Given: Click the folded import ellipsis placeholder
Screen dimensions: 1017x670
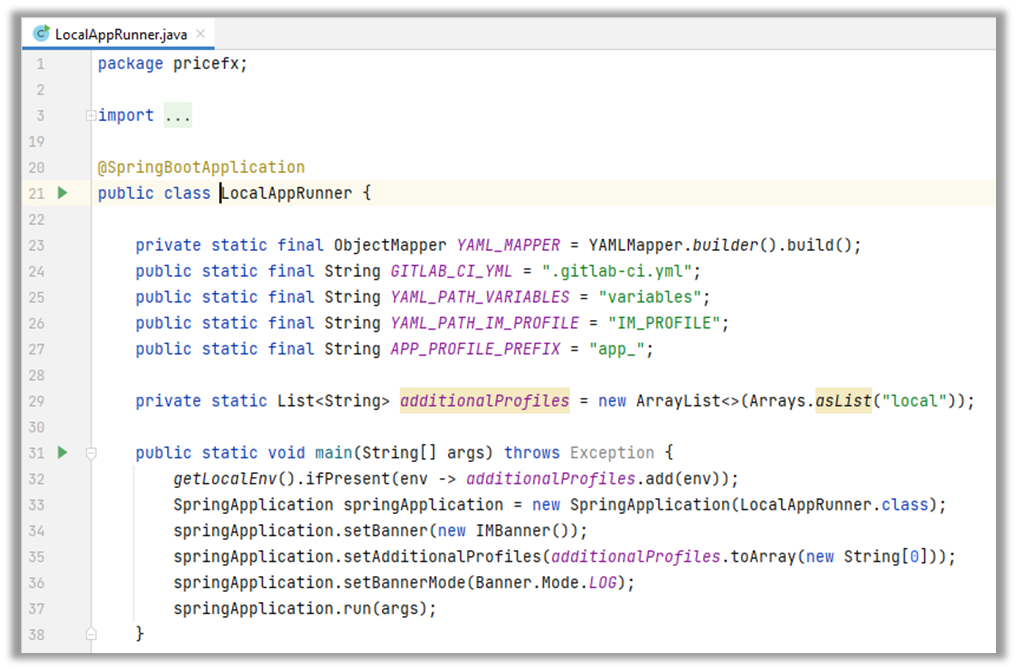Looking at the screenshot, I should click(177, 116).
